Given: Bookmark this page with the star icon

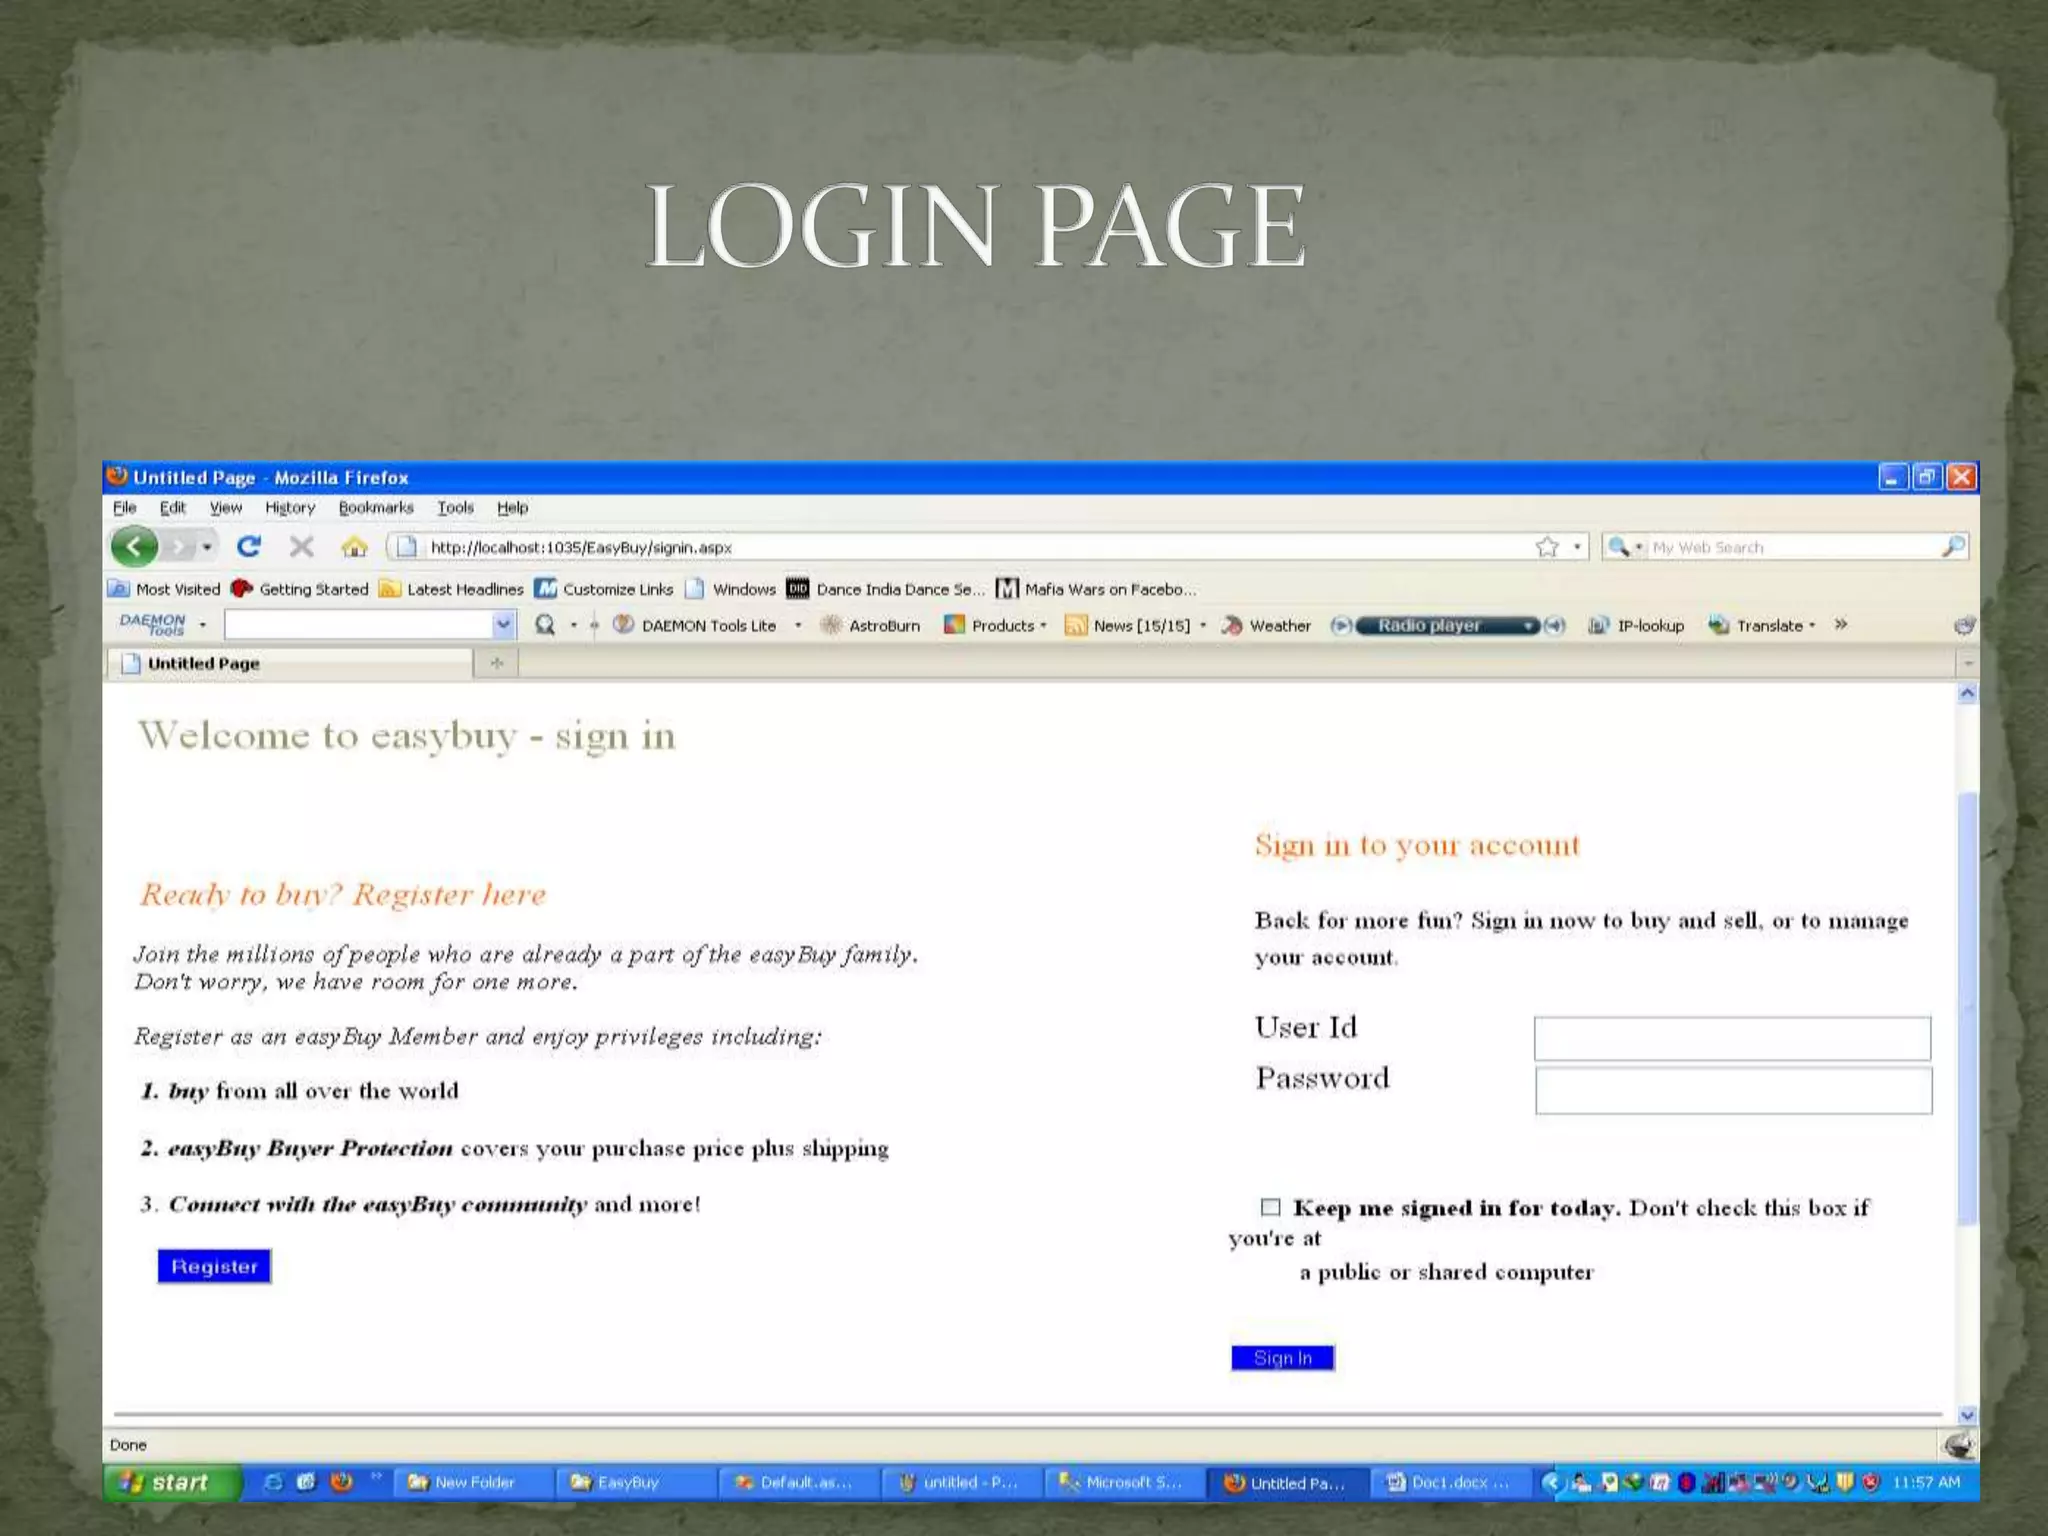Looking at the screenshot, I should [1547, 547].
